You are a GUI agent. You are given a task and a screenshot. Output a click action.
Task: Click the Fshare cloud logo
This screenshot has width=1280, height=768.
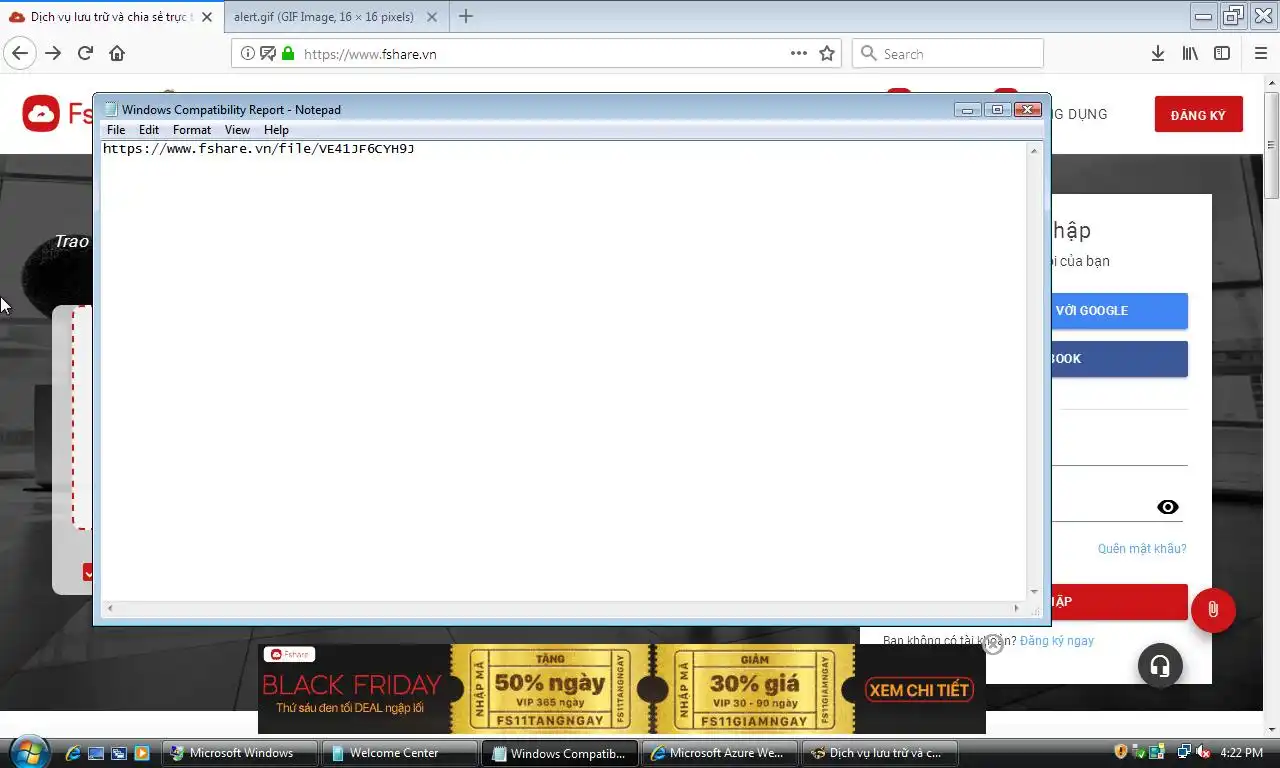[41, 114]
